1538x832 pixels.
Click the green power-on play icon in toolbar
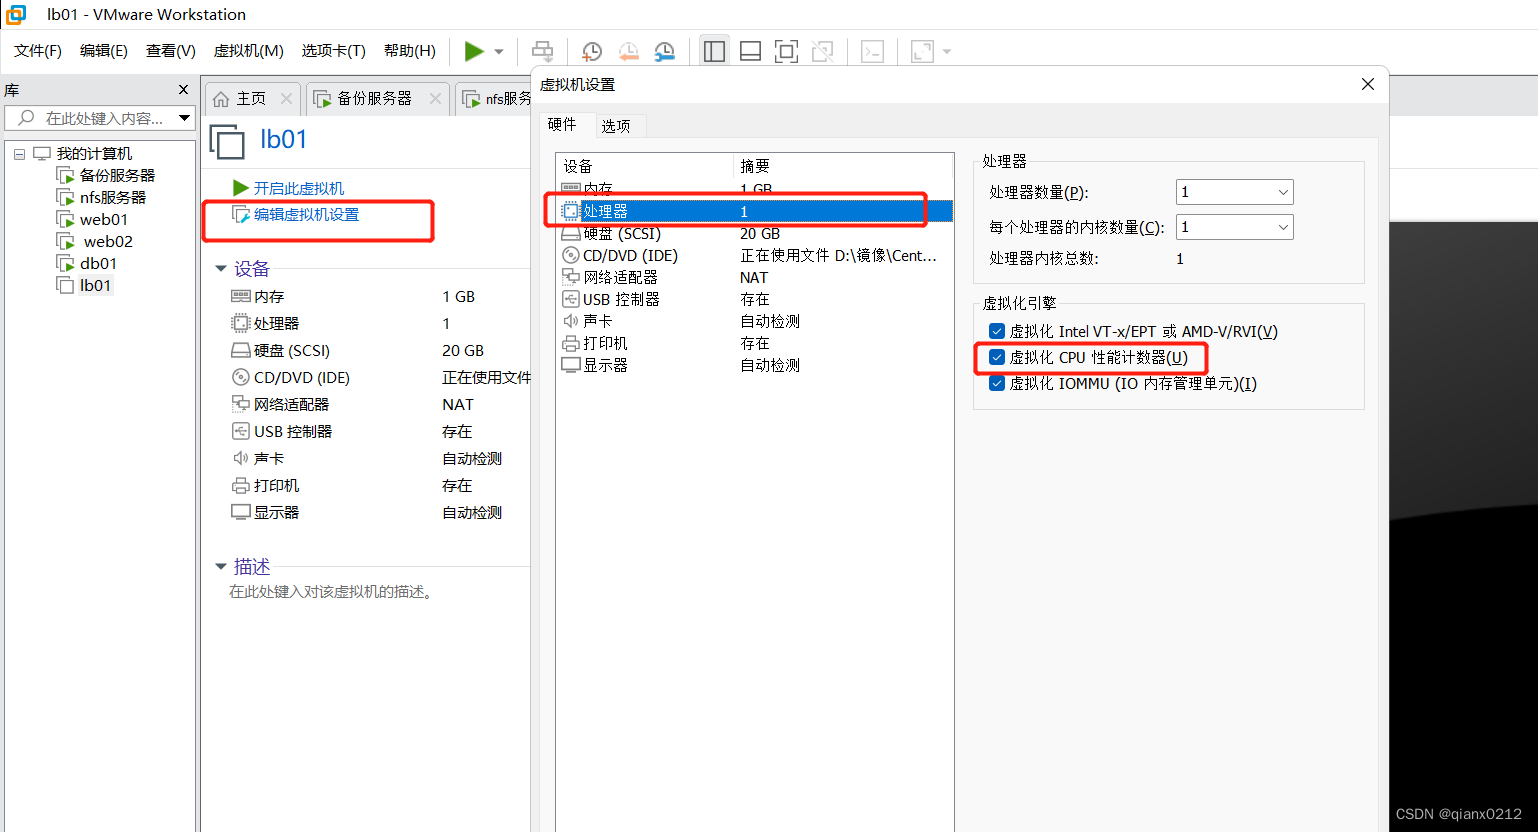[474, 51]
